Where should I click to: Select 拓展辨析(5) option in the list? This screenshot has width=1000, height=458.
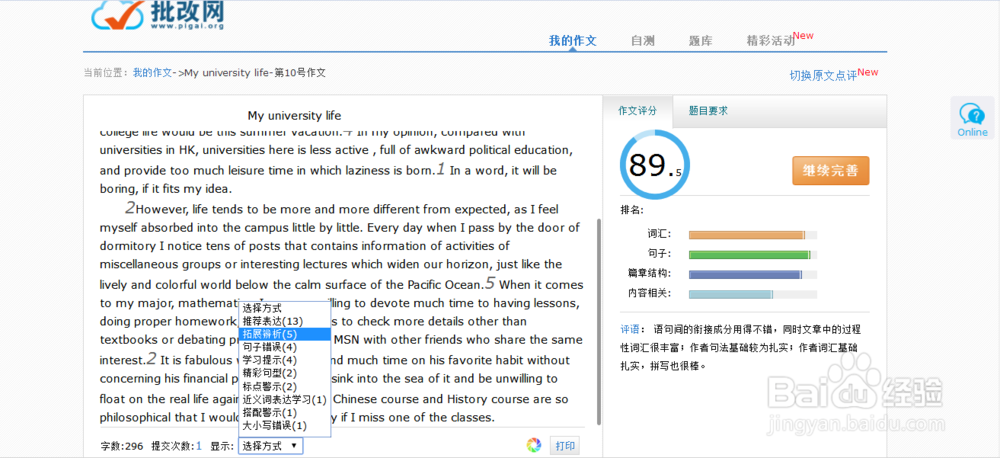point(269,334)
